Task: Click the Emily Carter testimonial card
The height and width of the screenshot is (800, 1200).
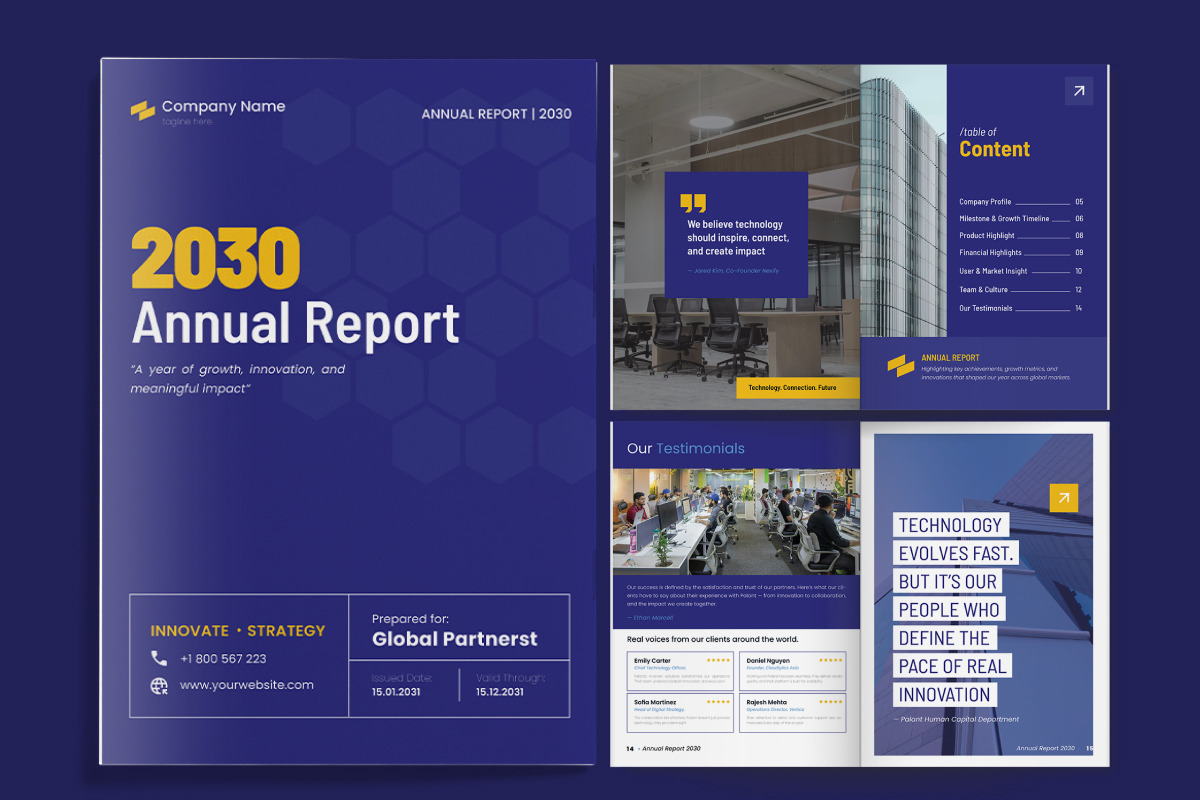Action: [680, 671]
